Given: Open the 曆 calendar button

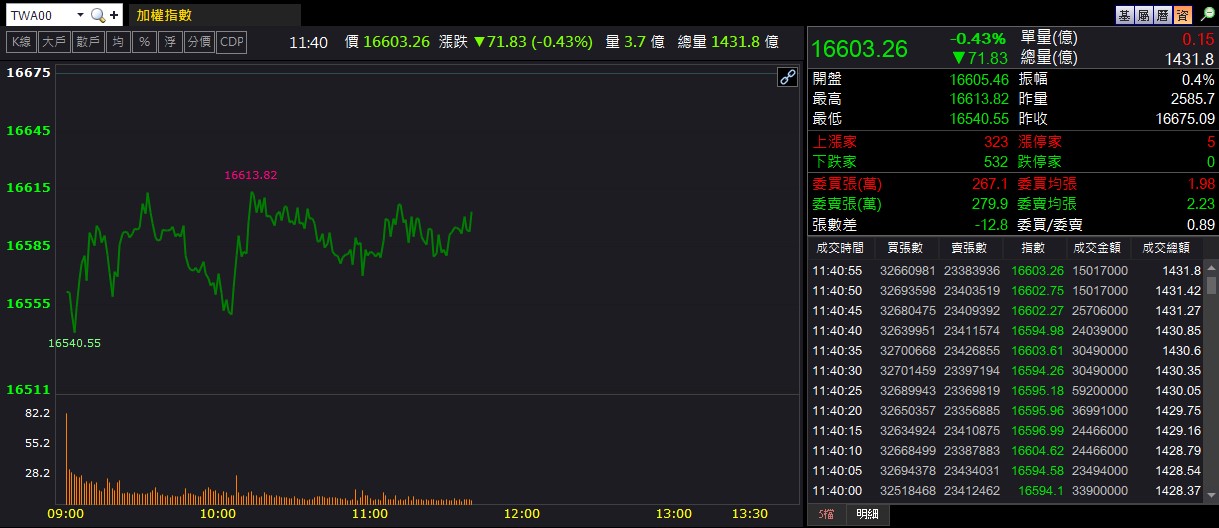Looking at the screenshot, I should pyautogui.click(x=1164, y=15).
